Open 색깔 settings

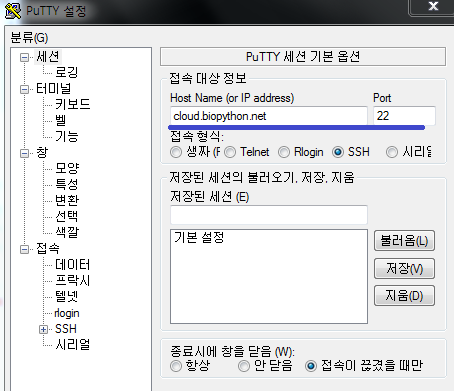[x=67, y=232]
